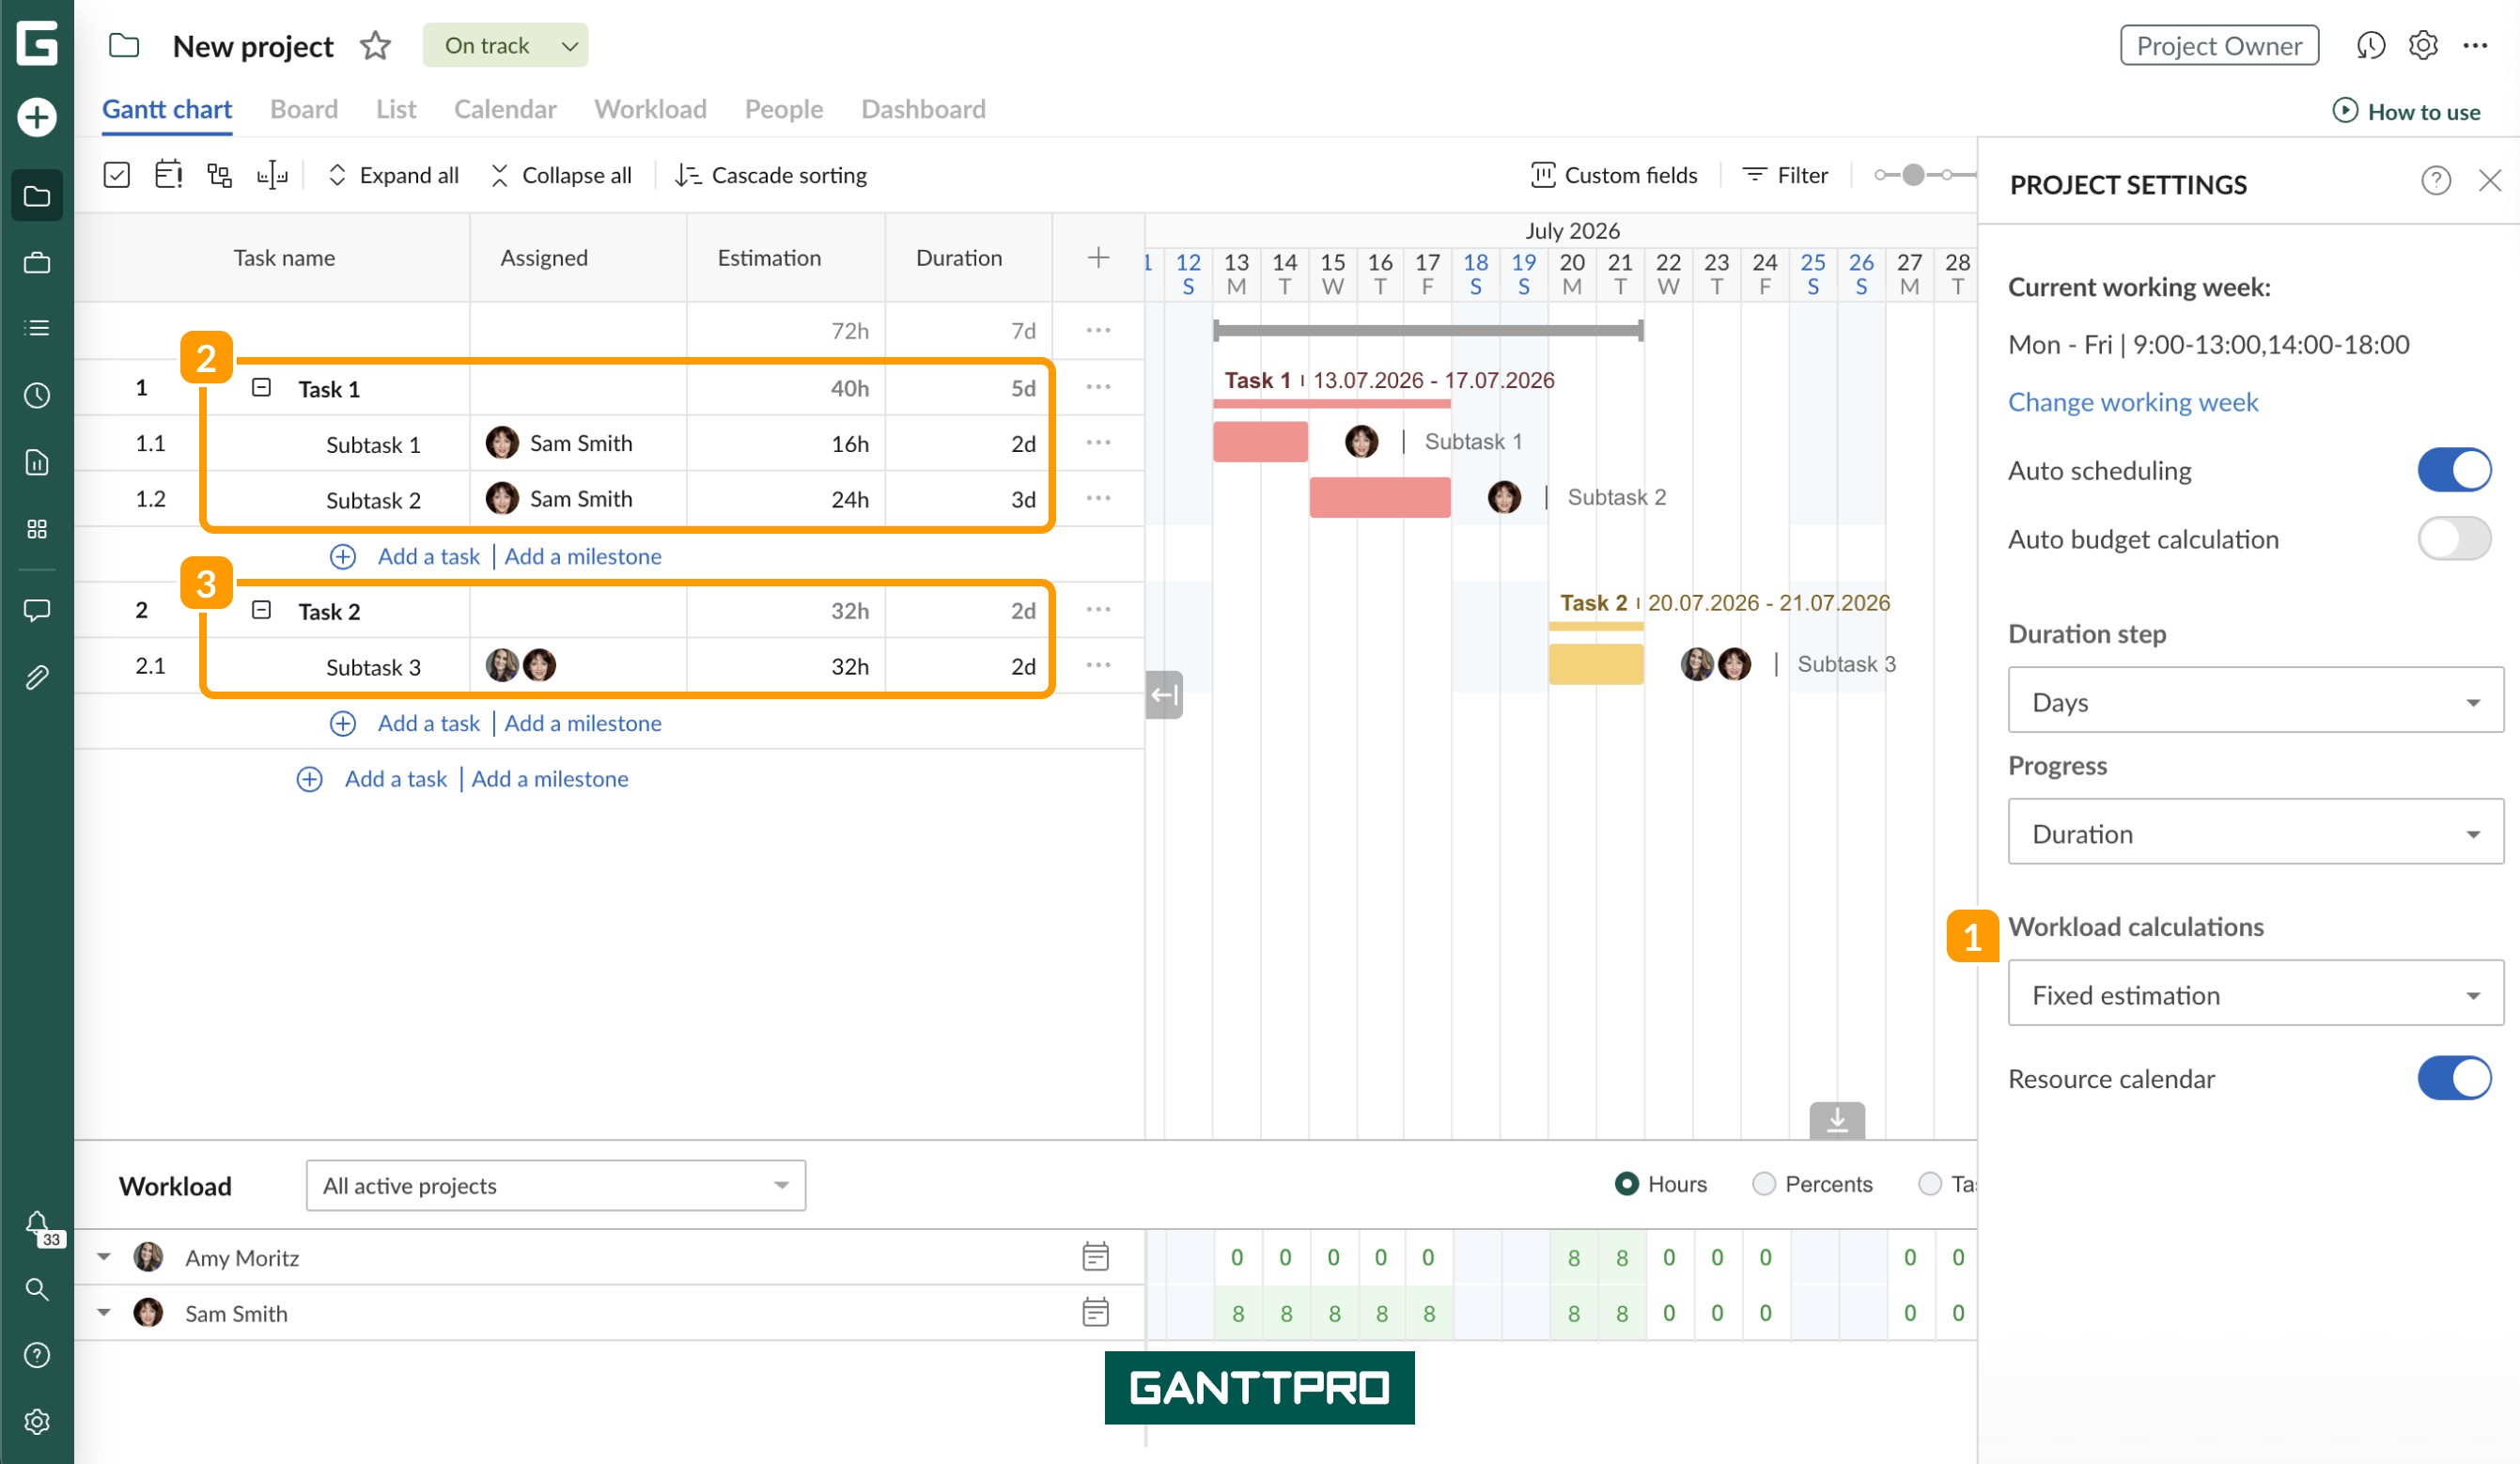Screen dimensions: 2520x1464
Task: Click the GanttPRO logo icon
Action: click(x=37, y=44)
